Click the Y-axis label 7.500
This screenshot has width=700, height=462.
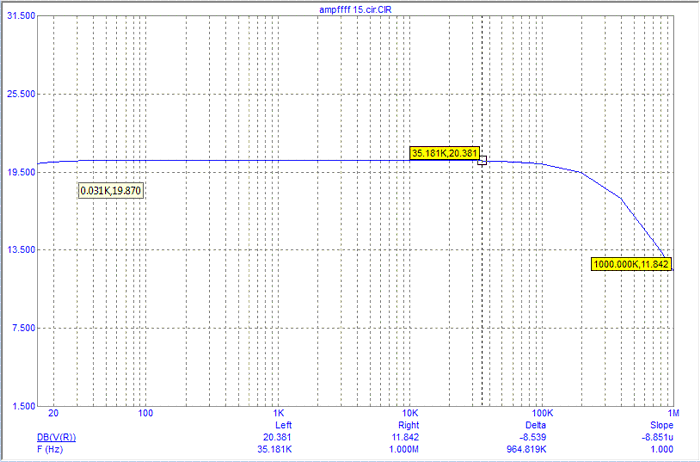click(23, 328)
